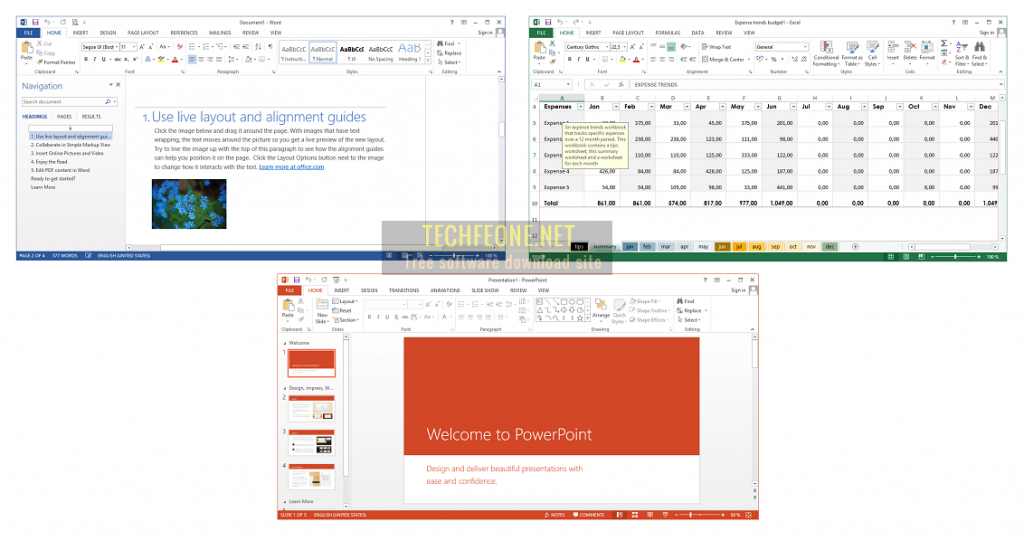Screen dimensions: 1024x541
Task: Open Cell Styles in Excel
Action: (x=872, y=54)
